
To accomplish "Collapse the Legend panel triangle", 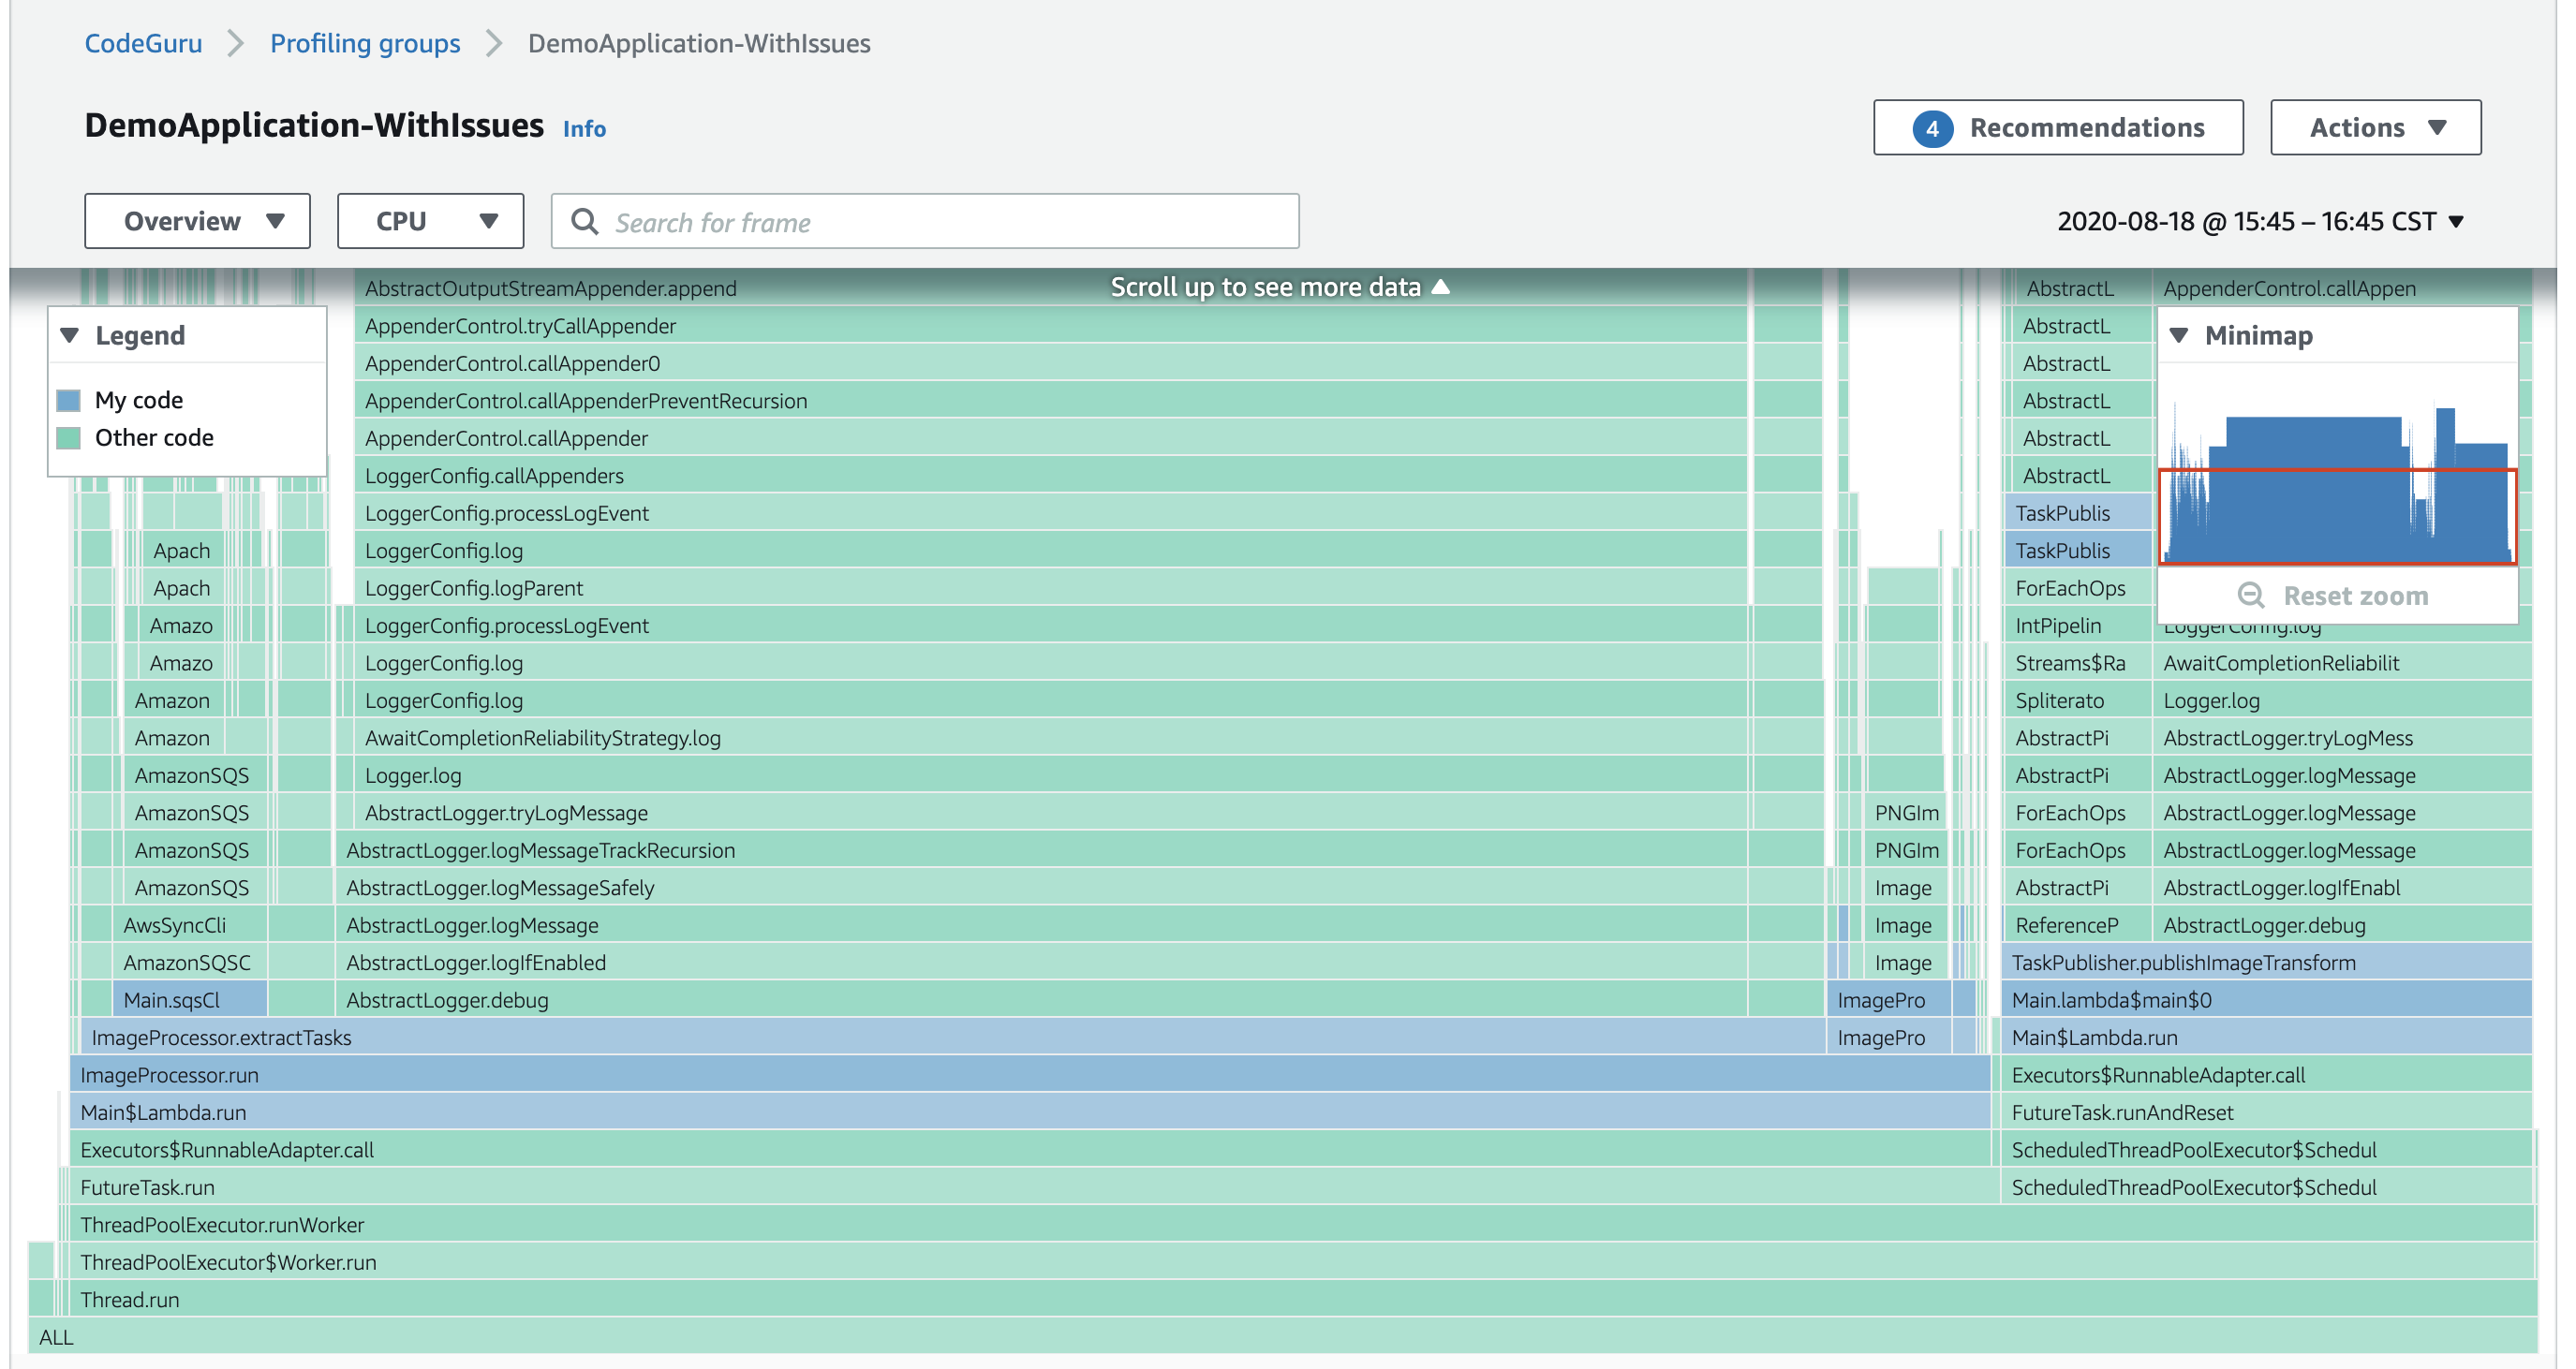I will pos(70,335).
